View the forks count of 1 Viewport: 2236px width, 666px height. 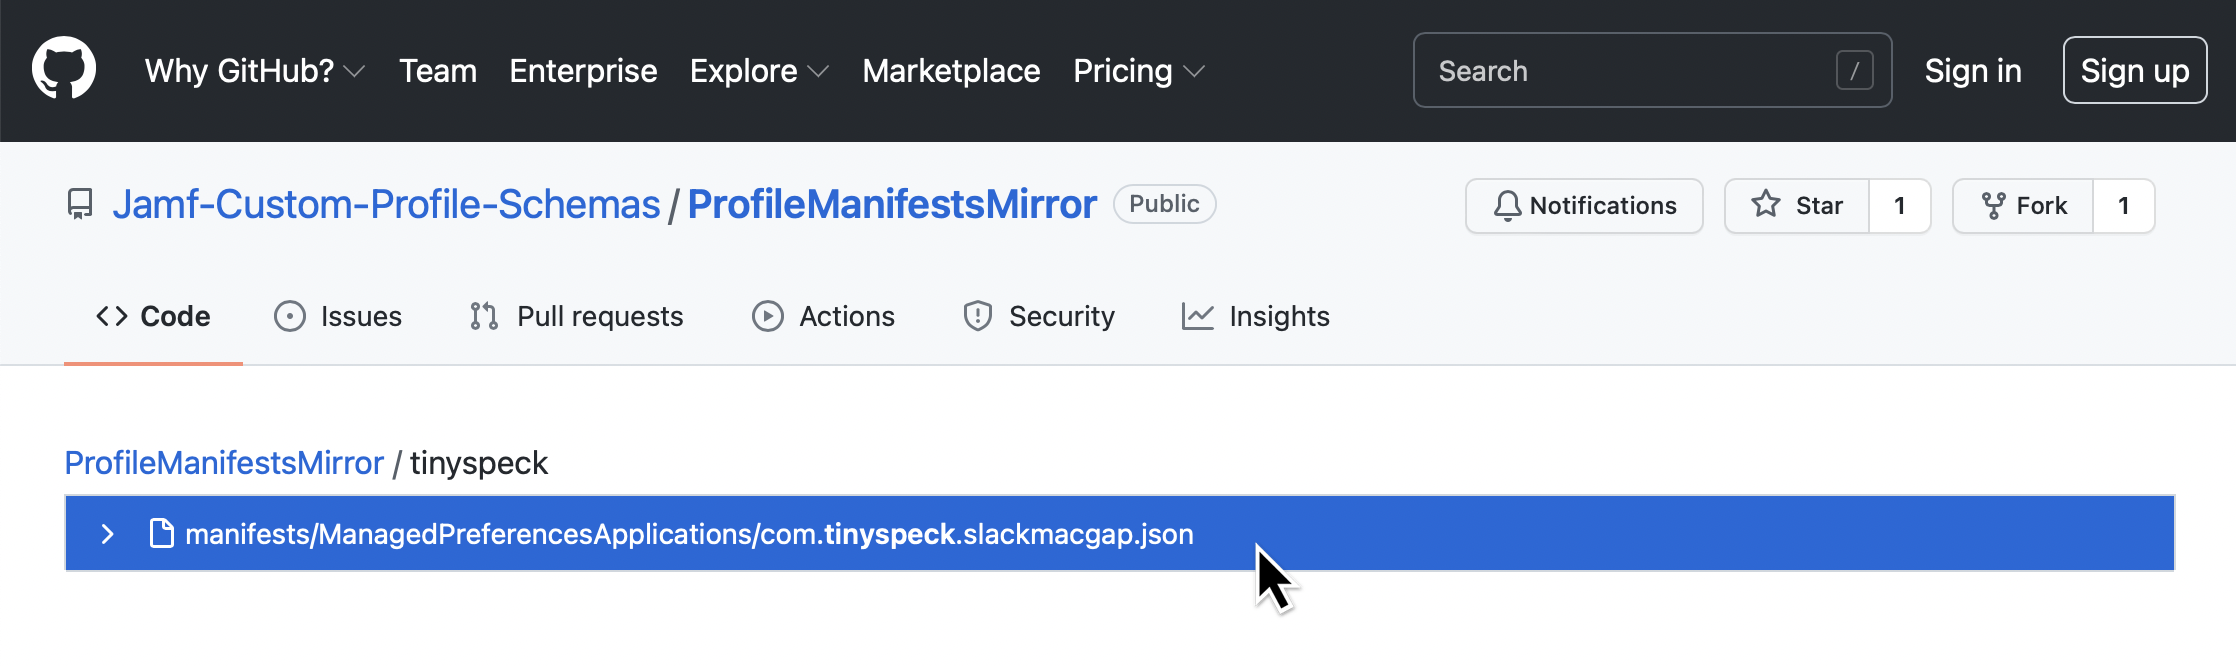(2124, 206)
